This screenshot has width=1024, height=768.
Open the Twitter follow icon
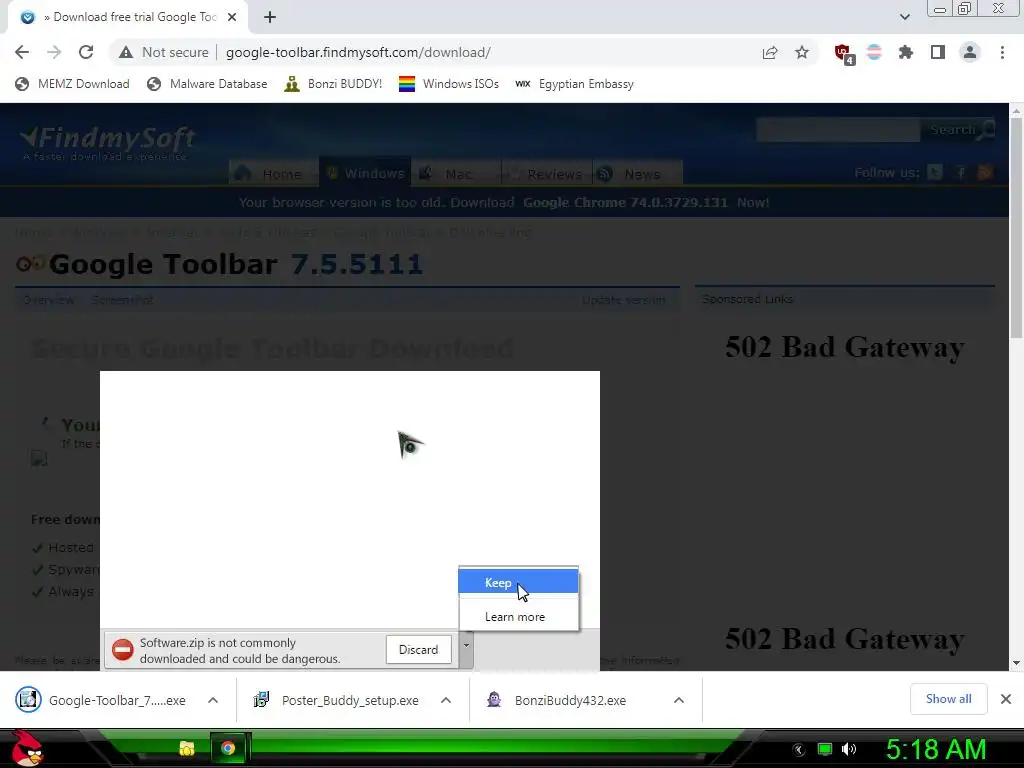click(x=935, y=172)
